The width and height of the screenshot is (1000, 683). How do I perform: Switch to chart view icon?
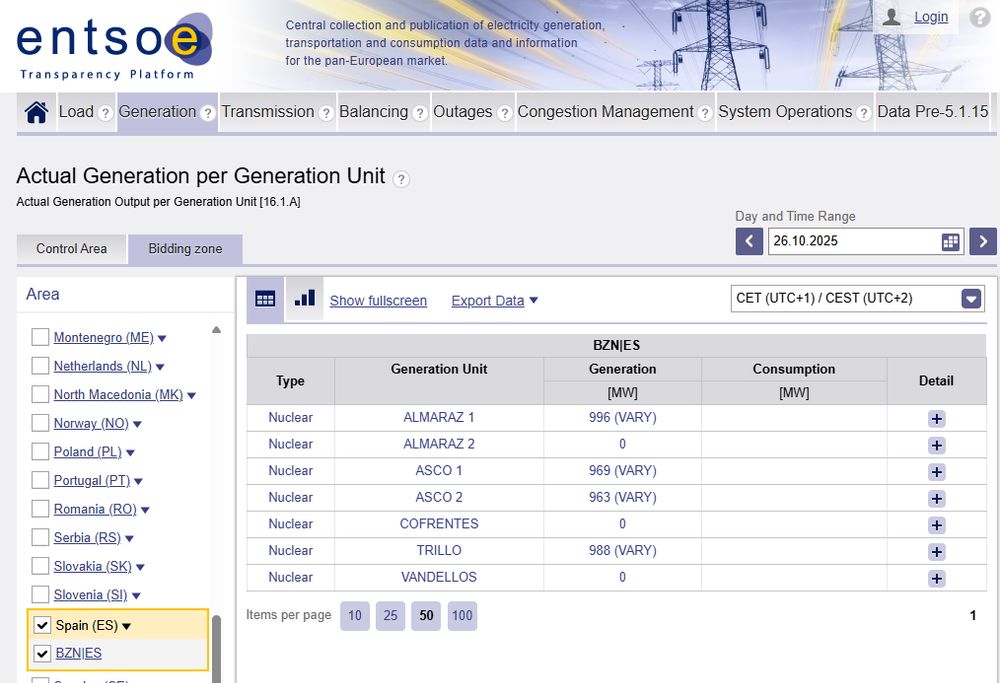click(x=305, y=299)
